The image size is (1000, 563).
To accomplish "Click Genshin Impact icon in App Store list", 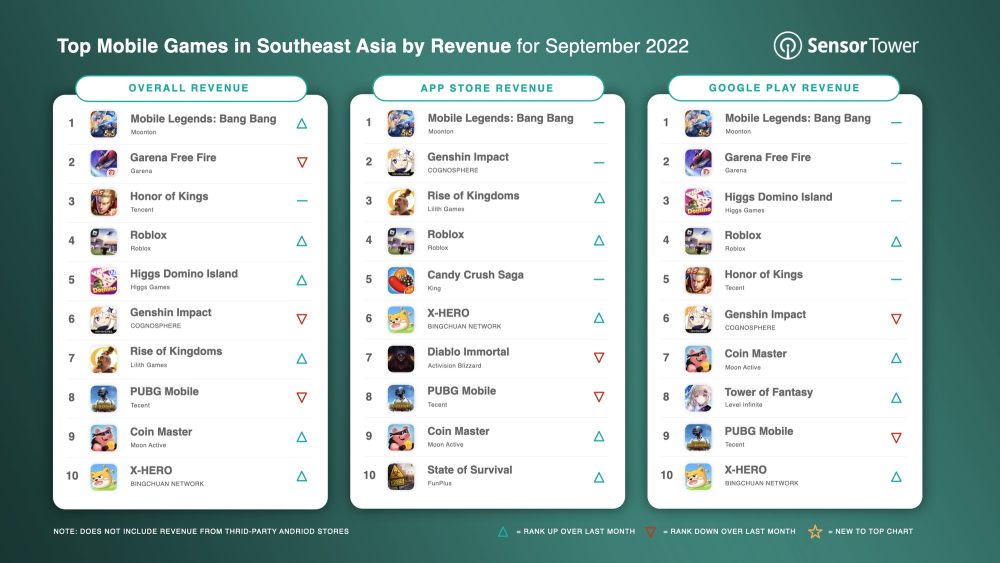I will pos(401,163).
